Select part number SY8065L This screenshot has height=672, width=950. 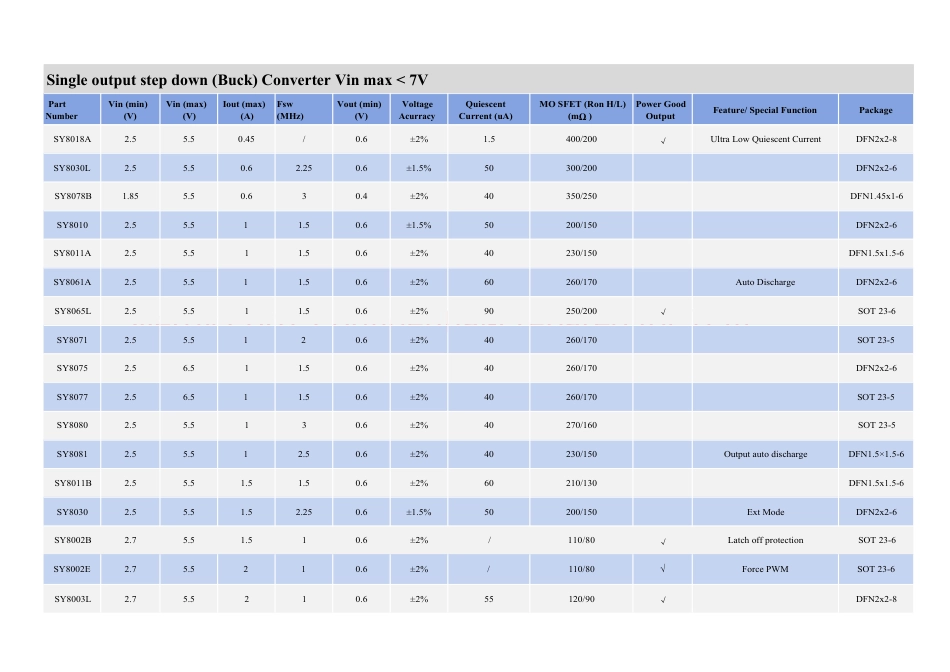[x=73, y=311]
